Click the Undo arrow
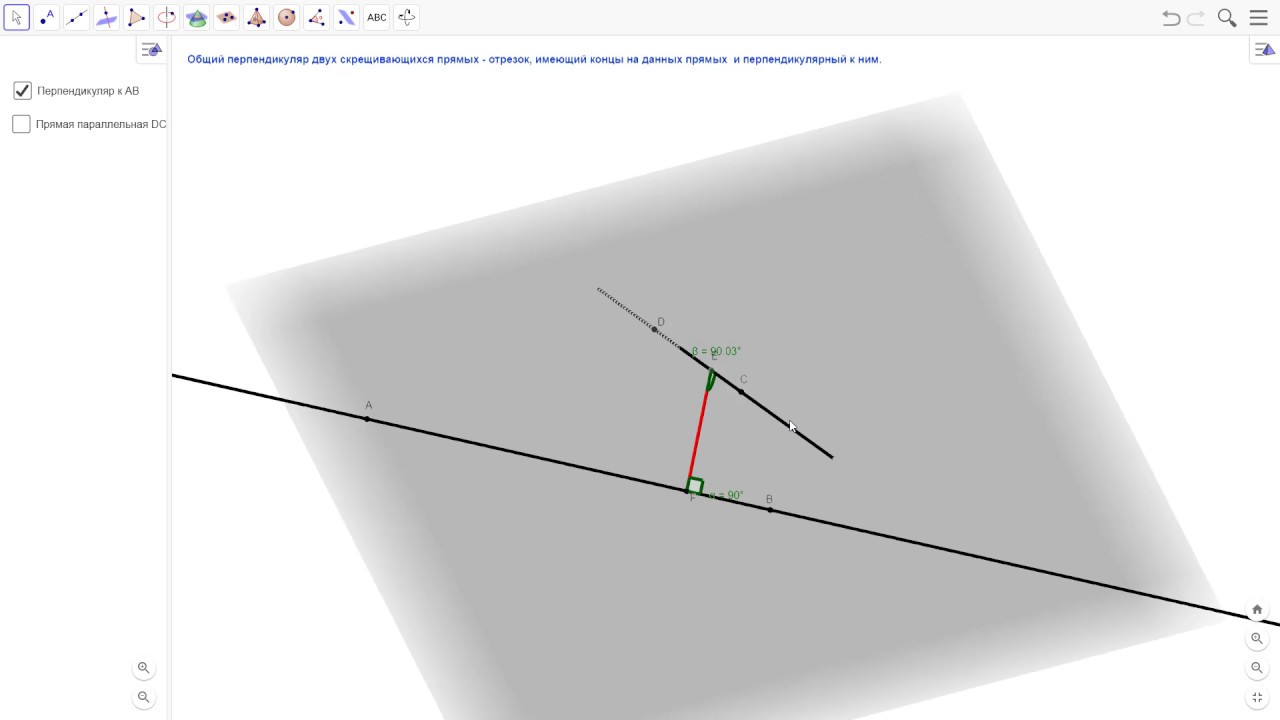Viewport: 1280px width, 720px height. 1171,18
